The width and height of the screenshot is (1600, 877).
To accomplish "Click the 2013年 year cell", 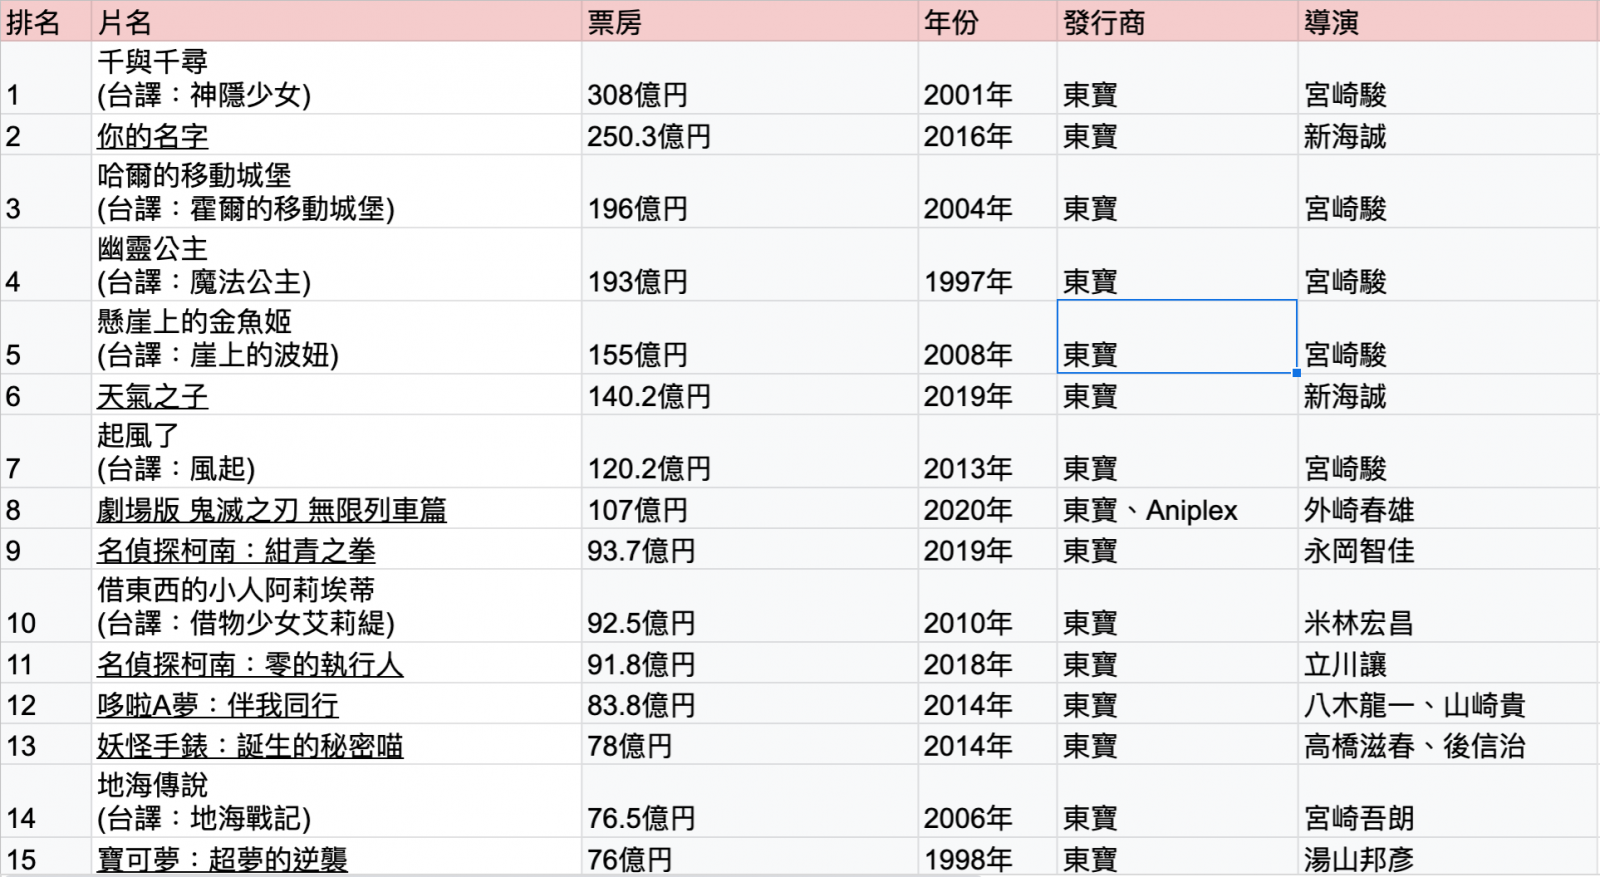I will (988, 452).
